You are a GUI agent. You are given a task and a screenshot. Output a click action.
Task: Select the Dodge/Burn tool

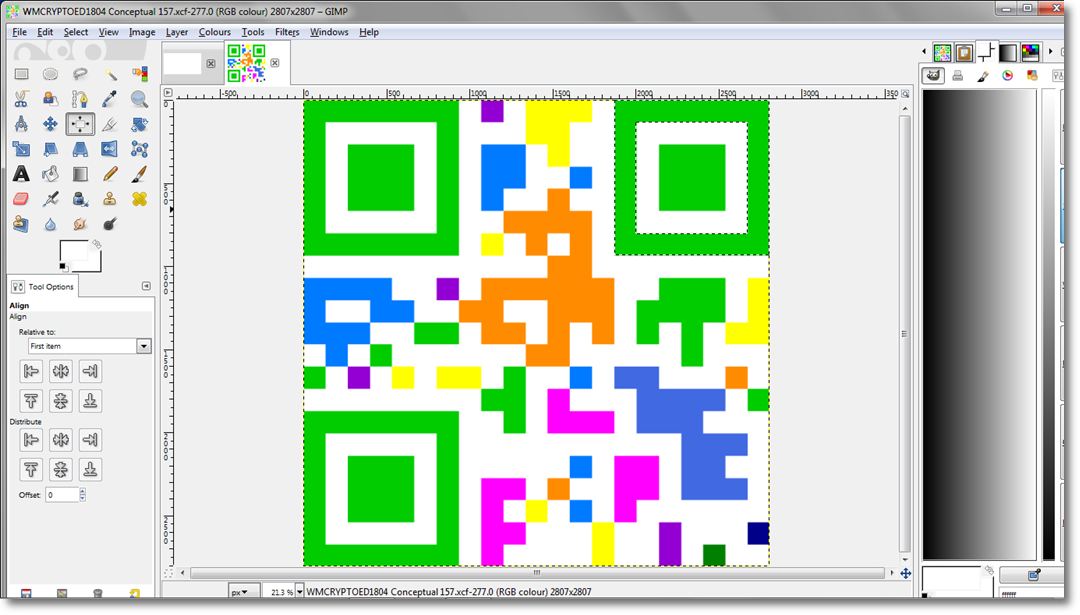[x=110, y=224]
